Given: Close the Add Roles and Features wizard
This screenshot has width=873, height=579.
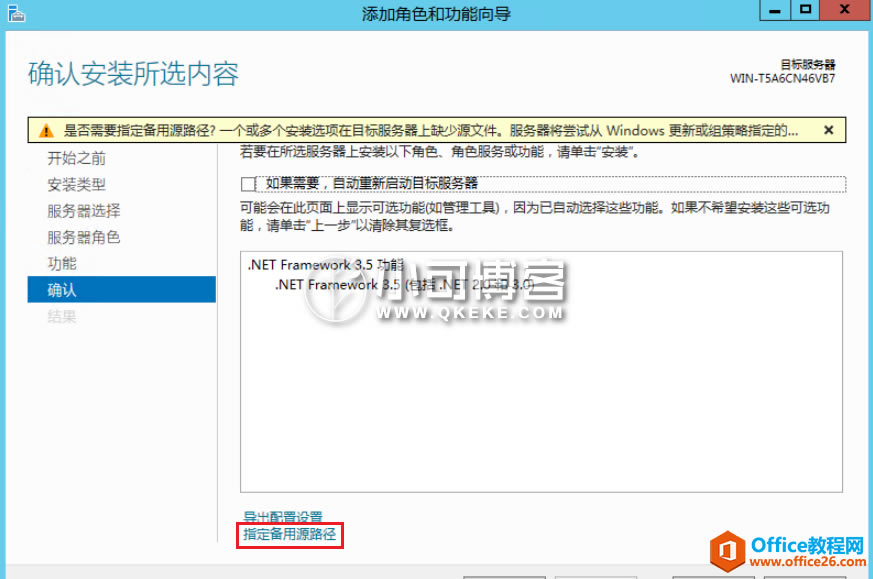Looking at the screenshot, I should 845,10.
